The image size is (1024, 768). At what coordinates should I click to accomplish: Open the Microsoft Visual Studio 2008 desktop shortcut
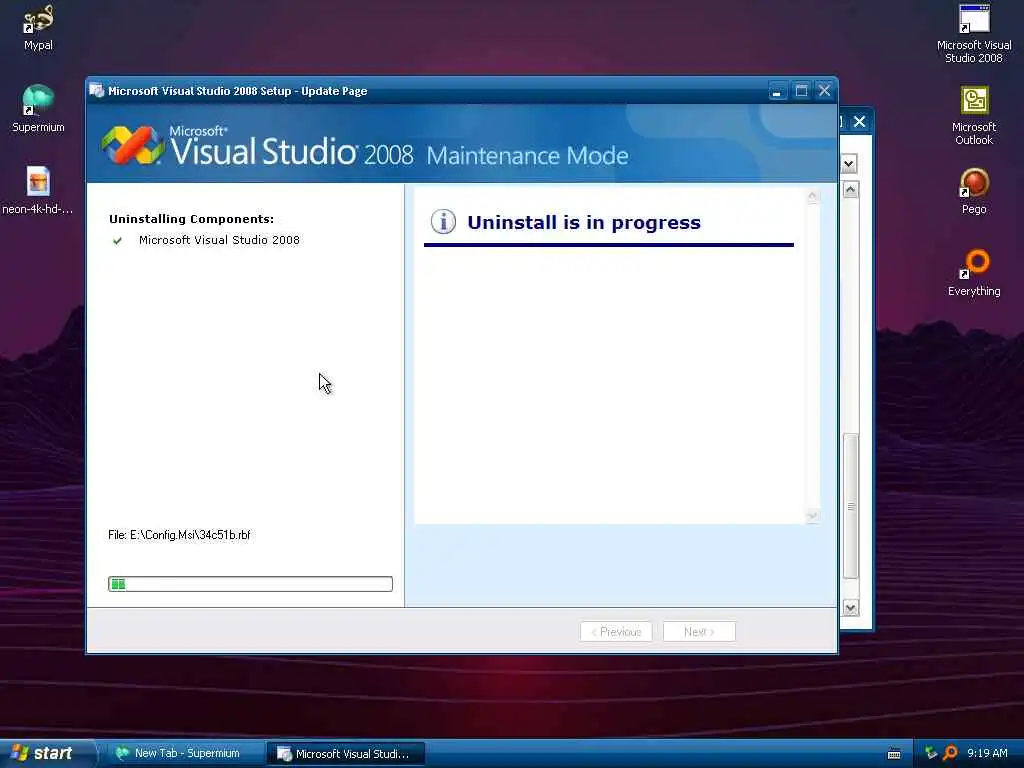point(974,33)
